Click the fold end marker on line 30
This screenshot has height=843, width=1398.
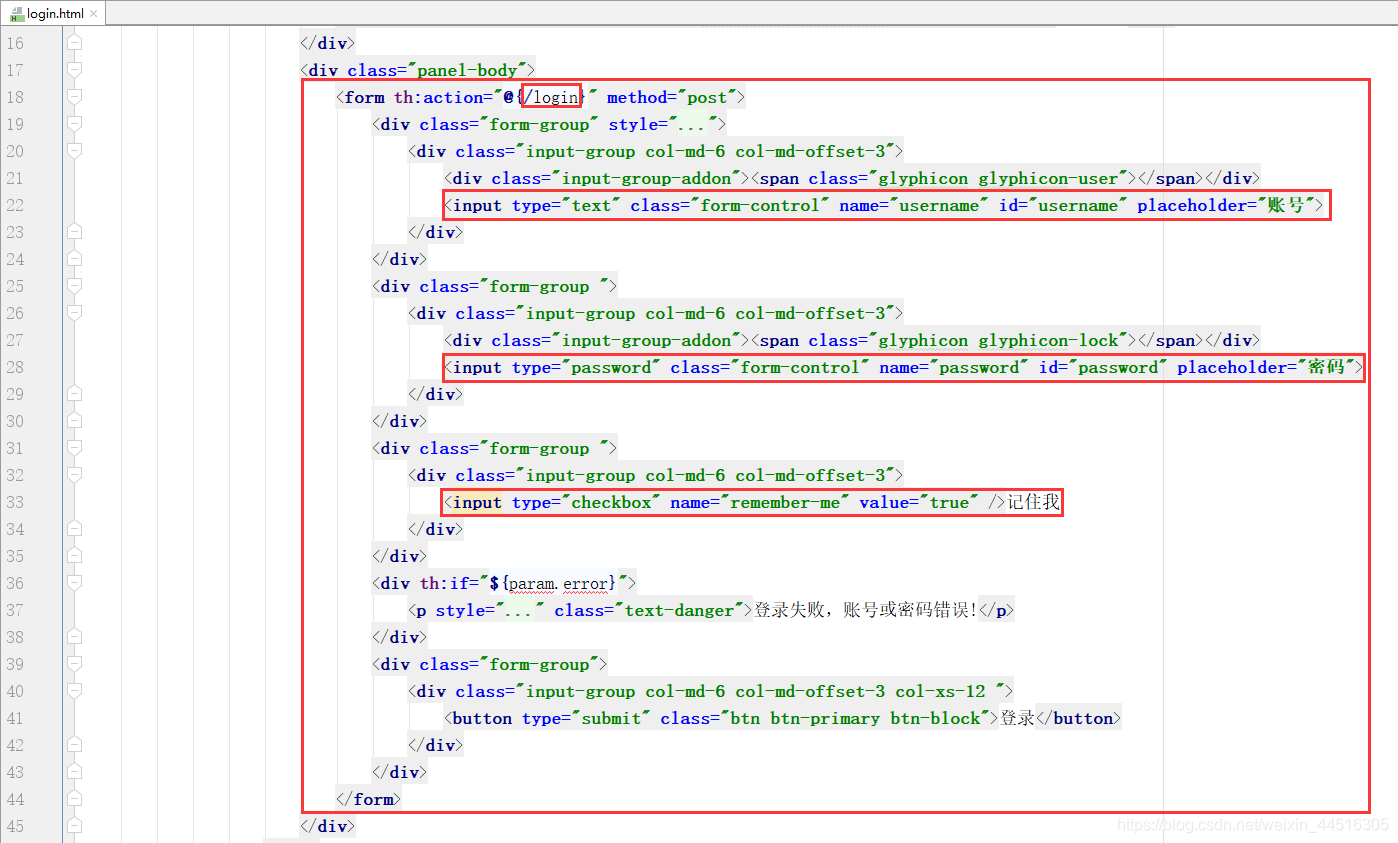[x=74, y=421]
